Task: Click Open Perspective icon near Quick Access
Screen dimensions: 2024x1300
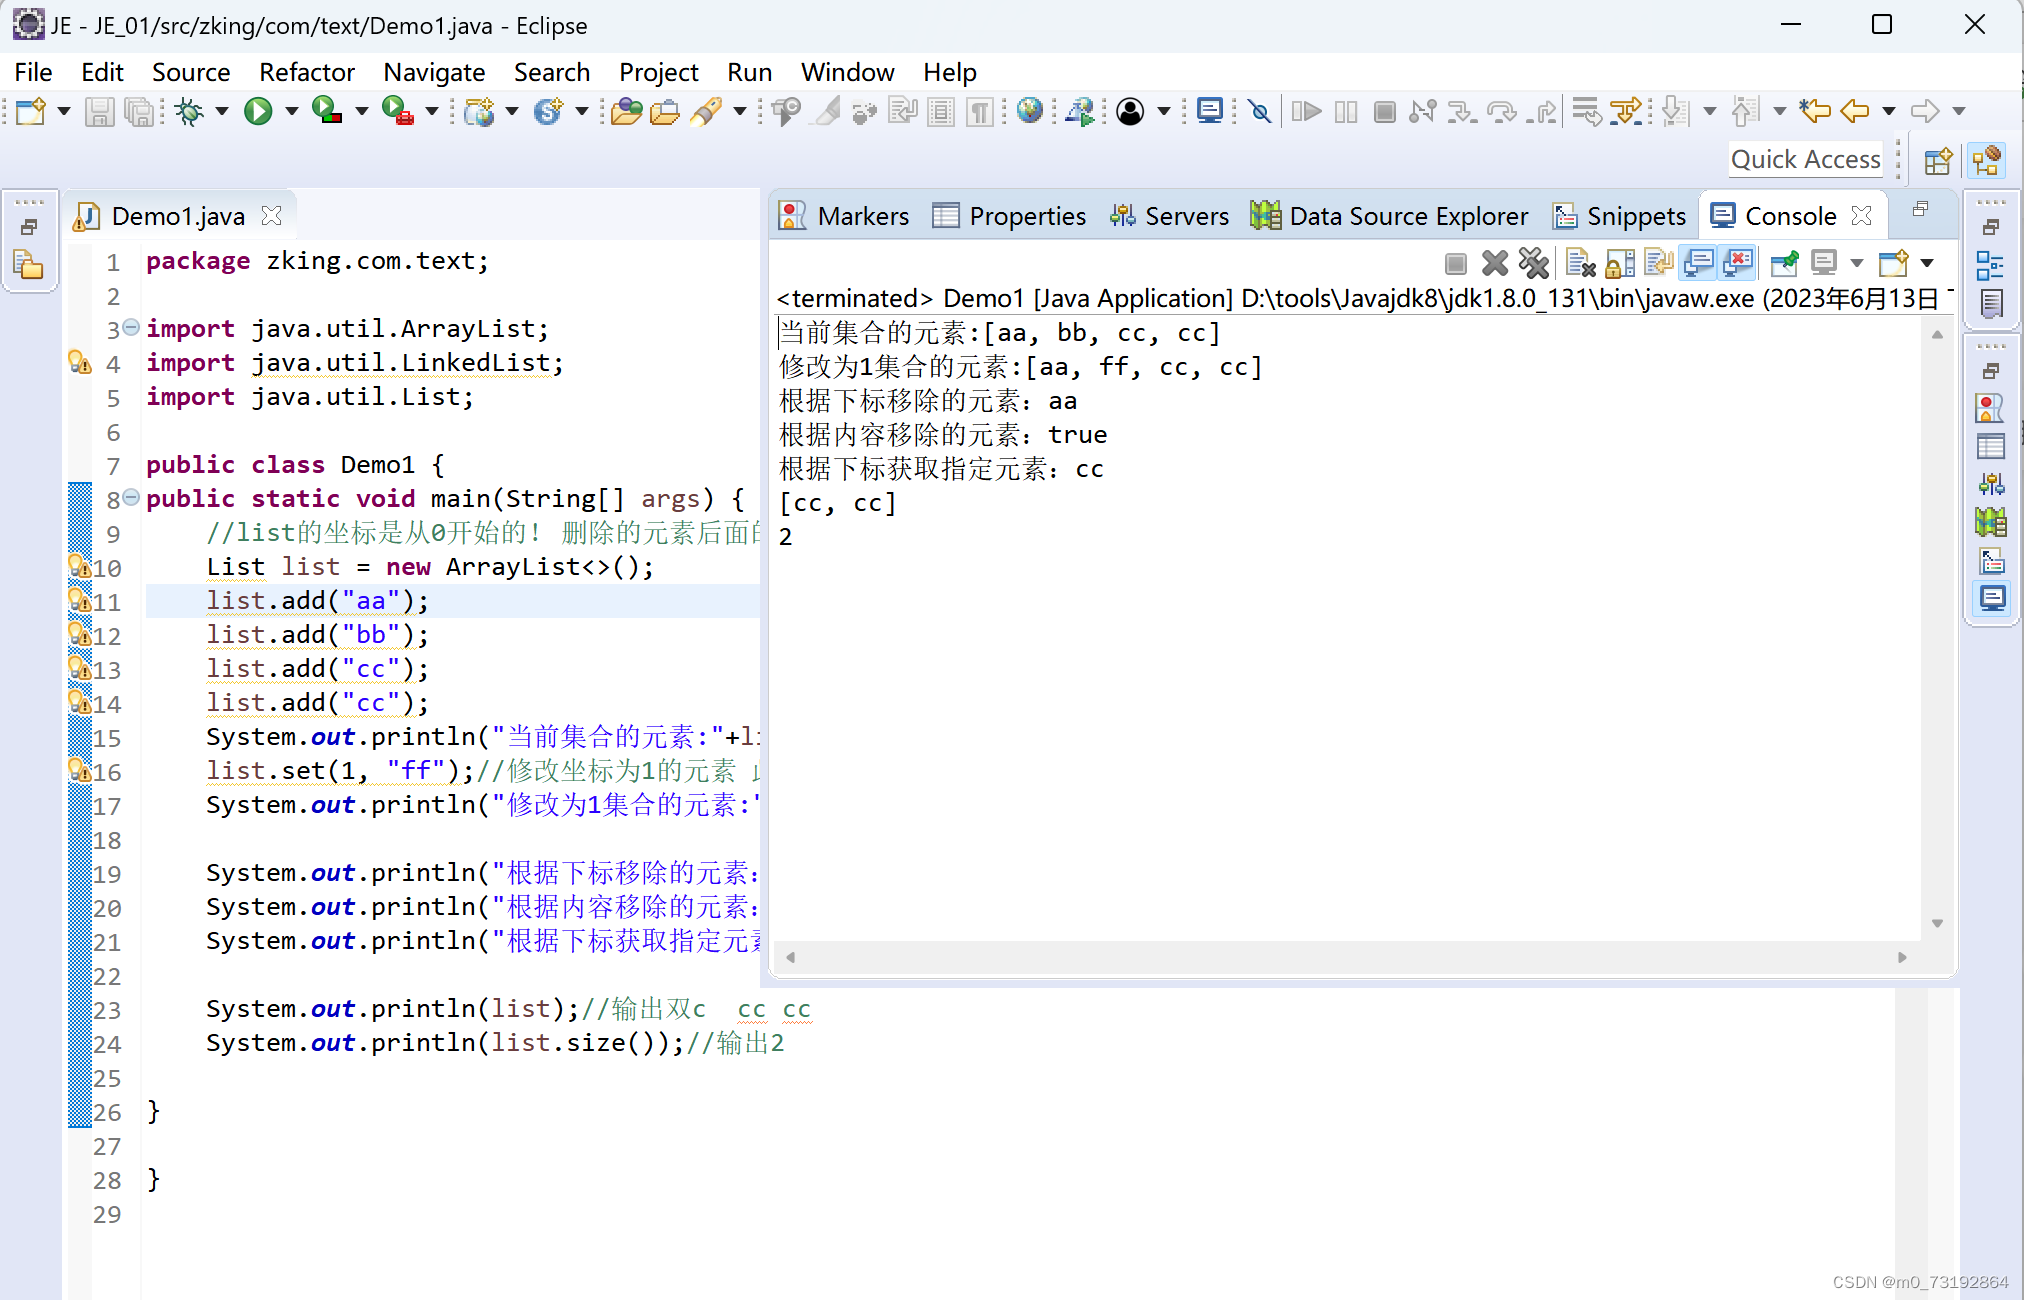Action: pos(1938,160)
